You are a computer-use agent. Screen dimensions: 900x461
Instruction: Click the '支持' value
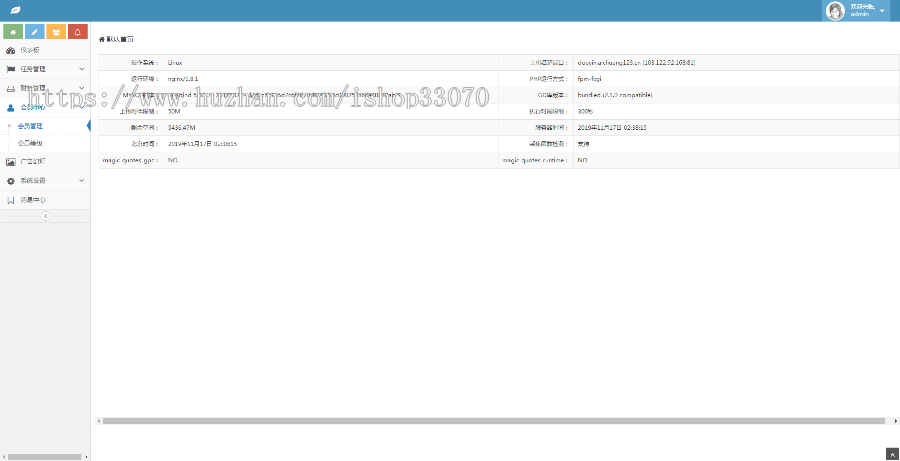(x=583, y=144)
